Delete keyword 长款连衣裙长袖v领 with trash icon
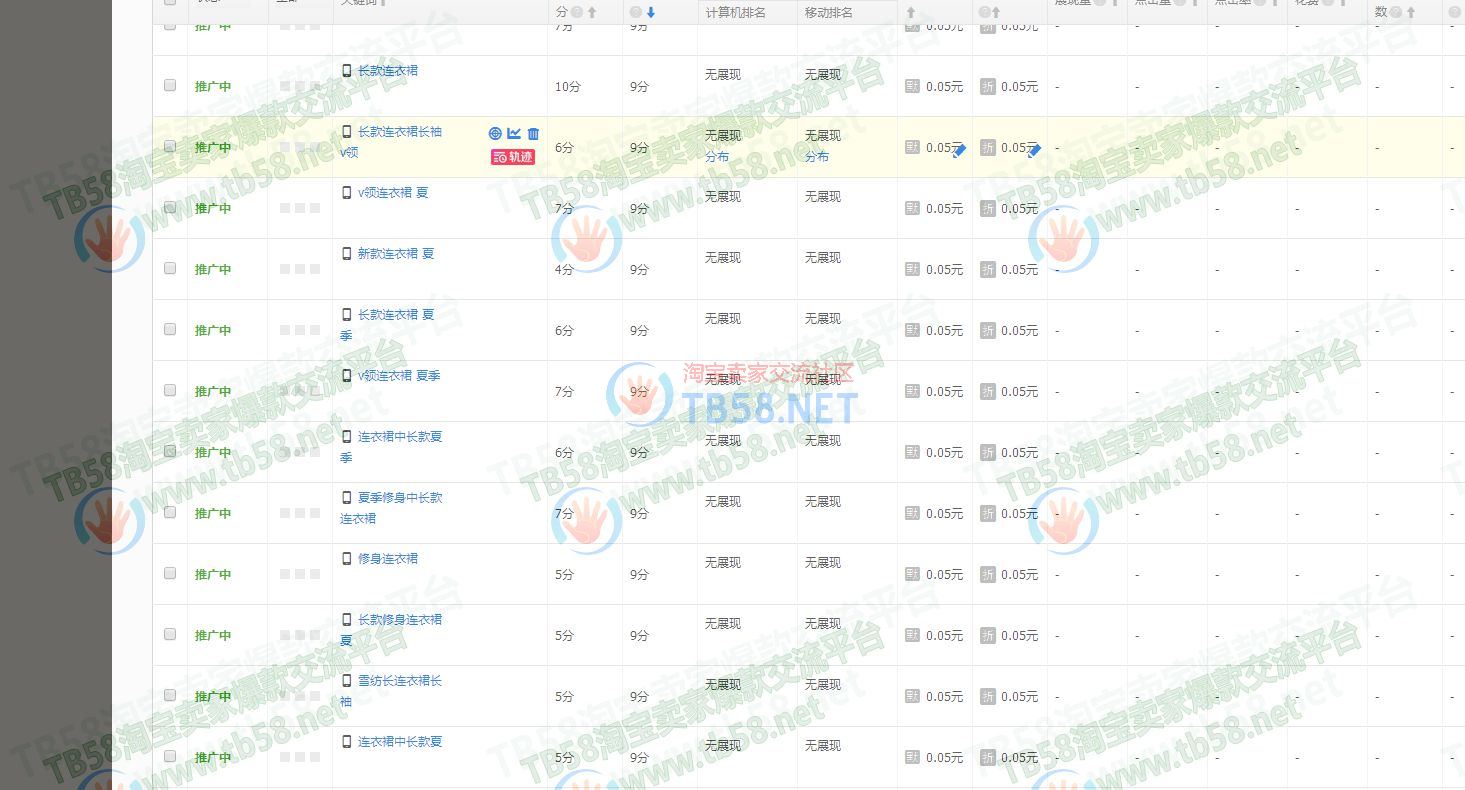The image size is (1465, 790). pyautogui.click(x=533, y=134)
